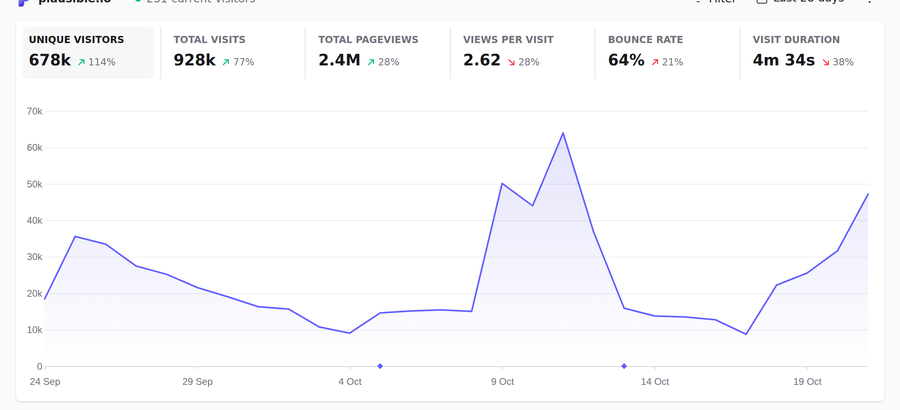Open the Views Per Visit metric
The height and width of the screenshot is (410, 900).
[x=522, y=53]
